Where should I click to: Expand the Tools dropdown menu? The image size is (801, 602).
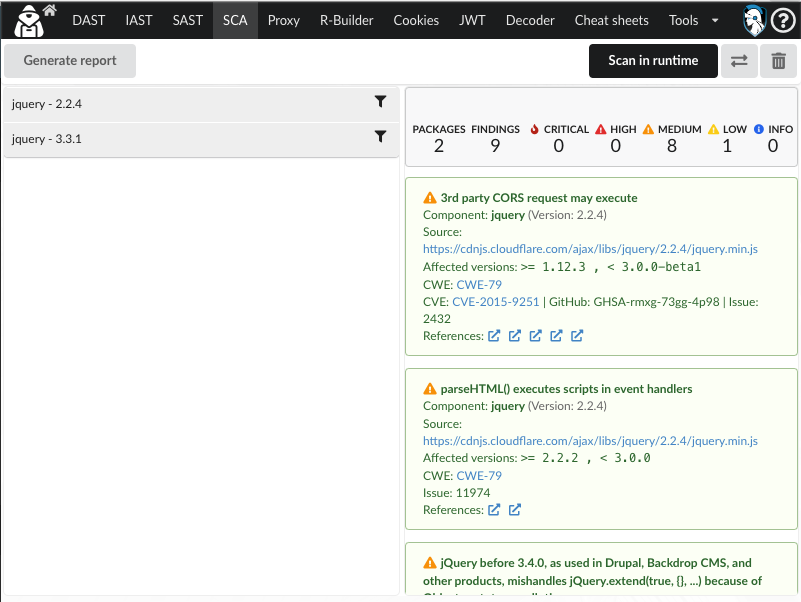click(x=694, y=20)
